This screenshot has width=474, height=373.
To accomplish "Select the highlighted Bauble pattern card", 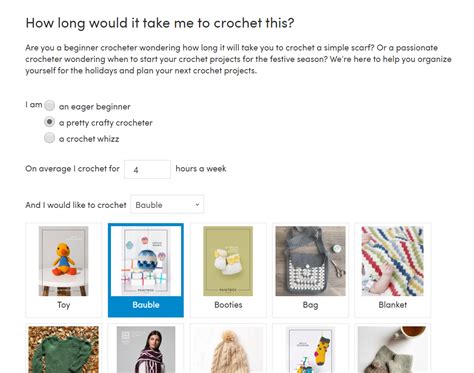I will click(146, 270).
